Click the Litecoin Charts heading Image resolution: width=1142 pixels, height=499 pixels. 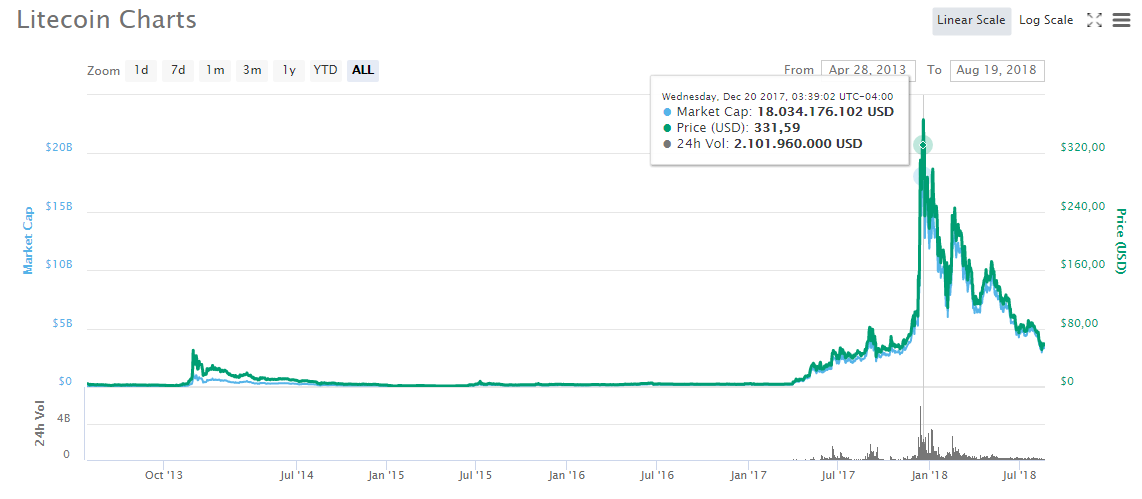[106, 20]
